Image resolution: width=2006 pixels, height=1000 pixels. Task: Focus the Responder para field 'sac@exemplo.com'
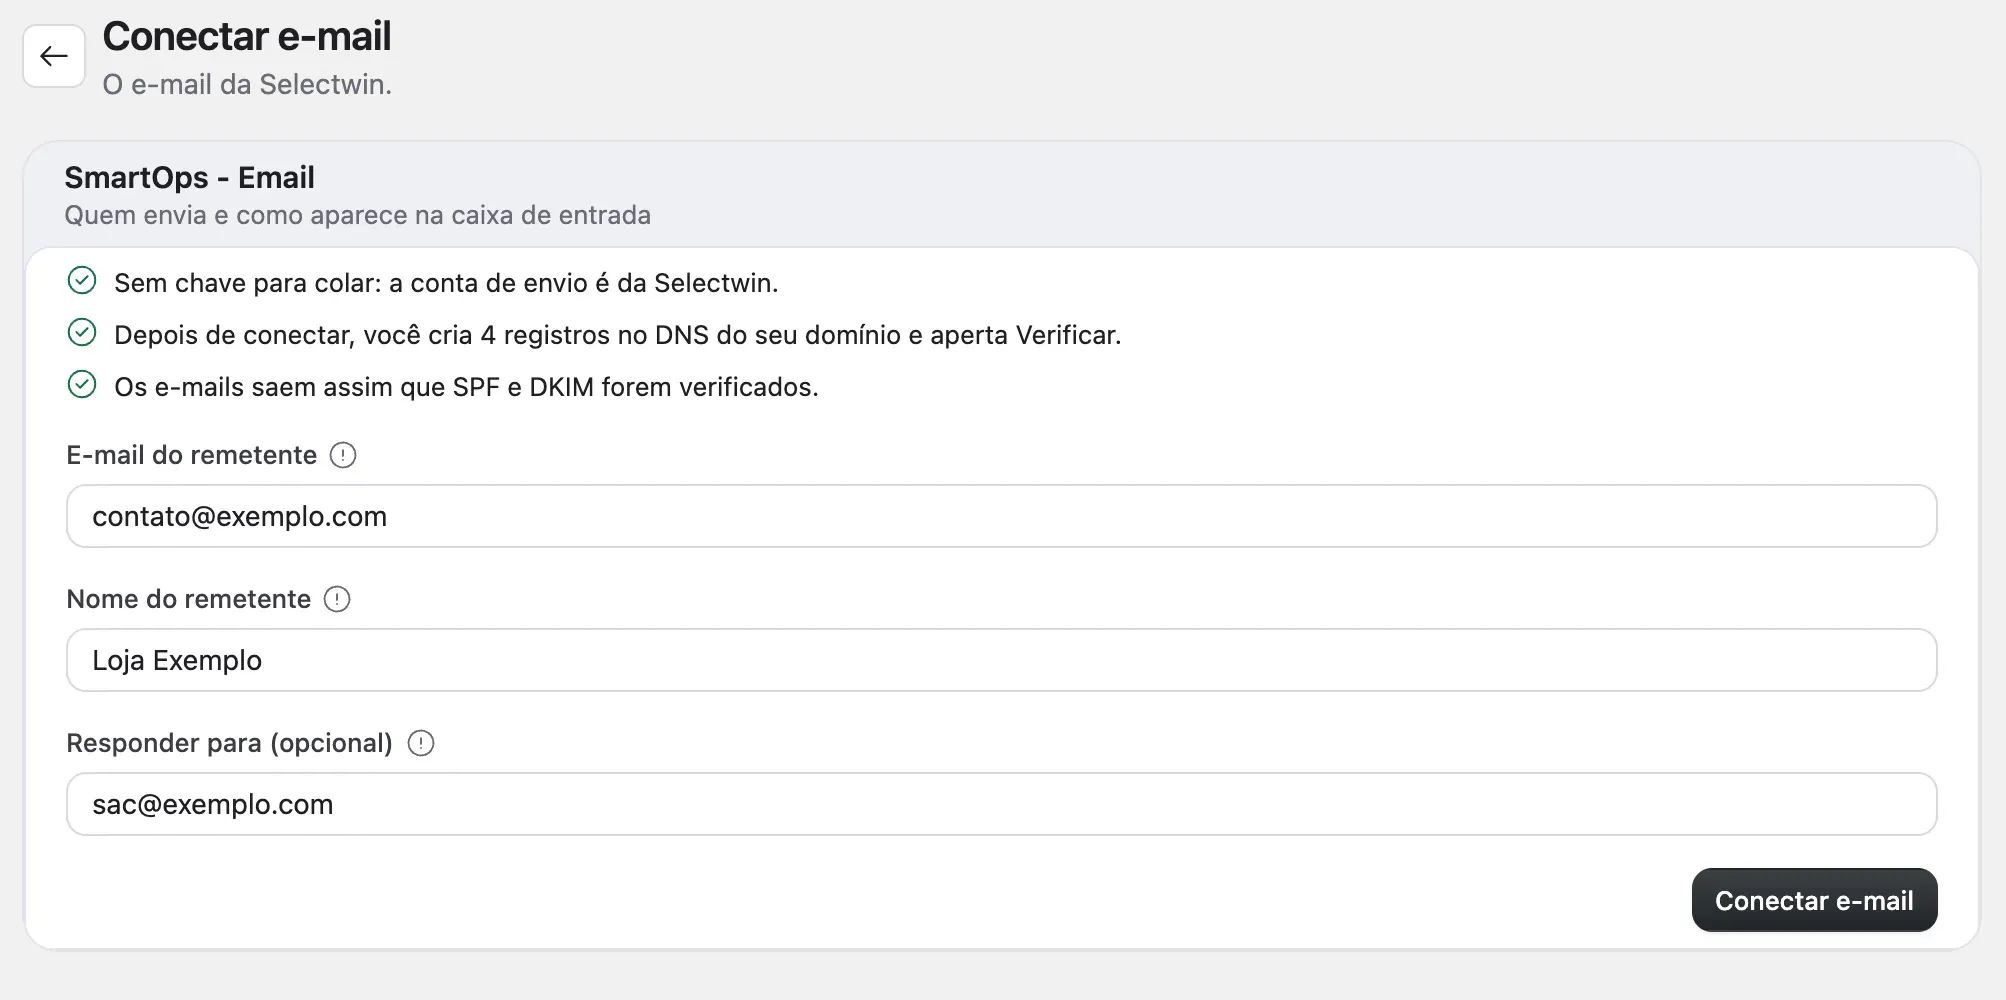click(x=1002, y=804)
